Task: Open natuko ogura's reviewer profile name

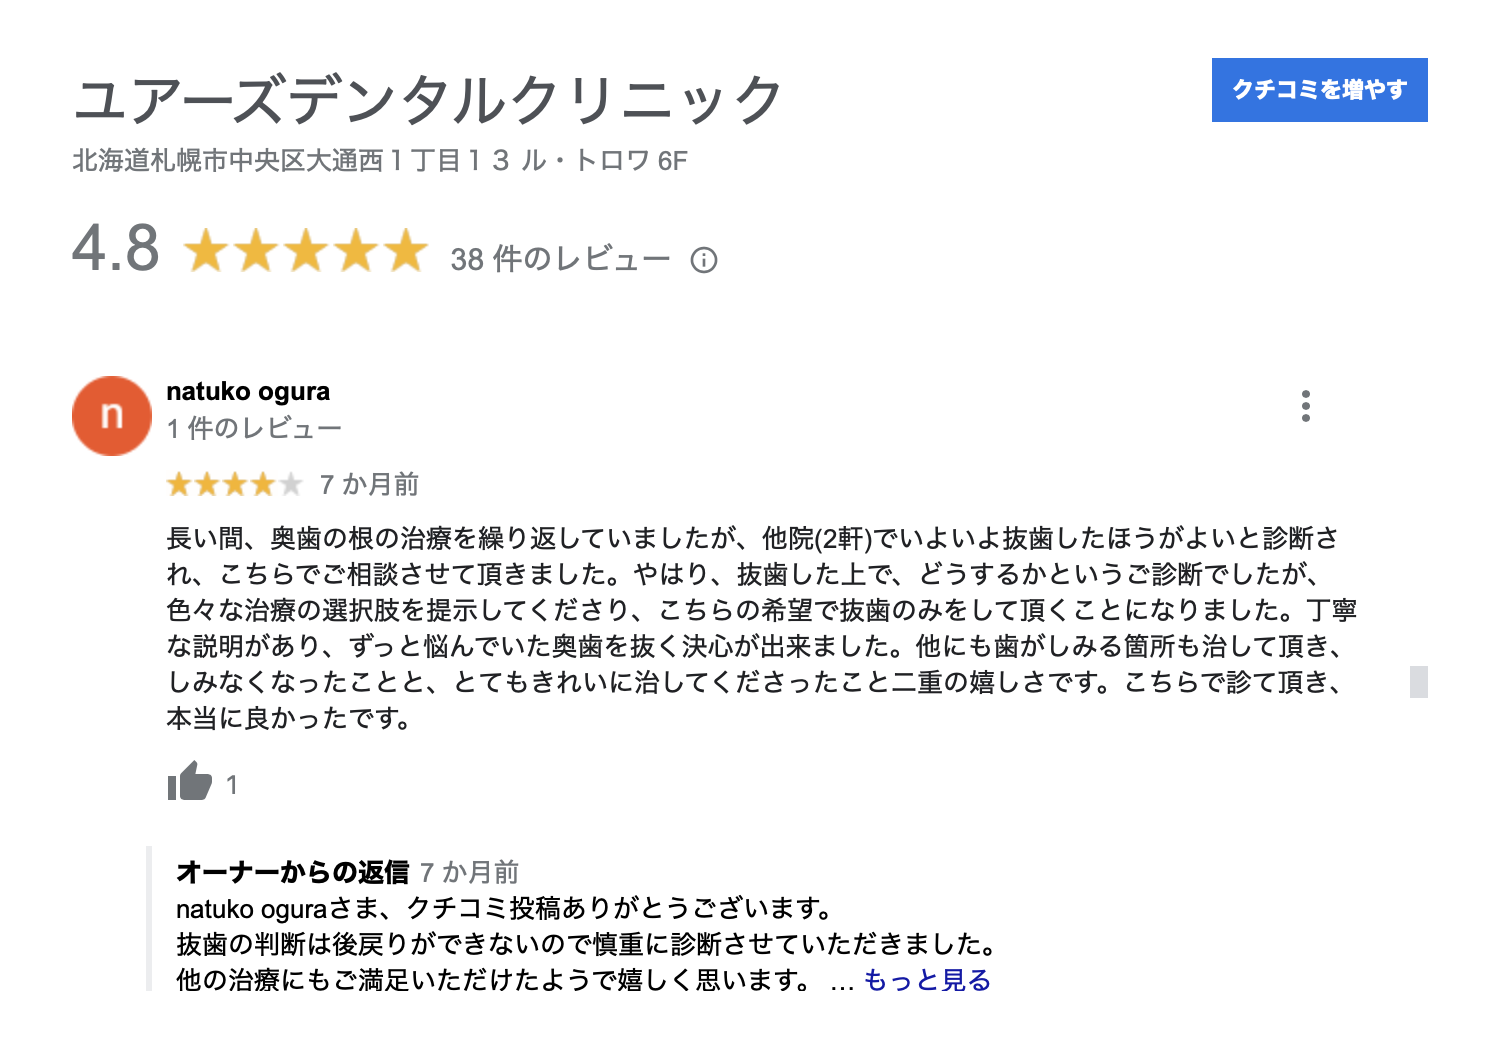Action: click(x=248, y=391)
